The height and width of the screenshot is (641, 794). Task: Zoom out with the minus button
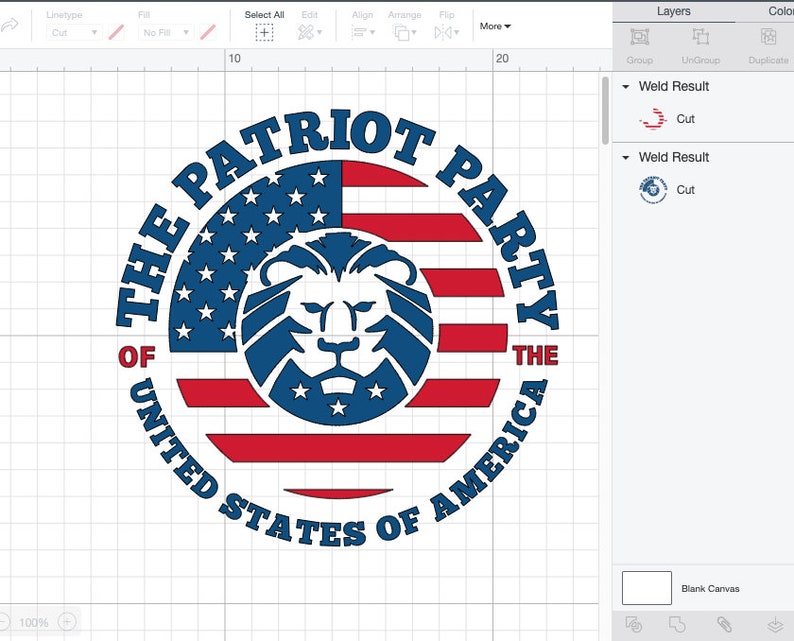(x=3, y=622)
